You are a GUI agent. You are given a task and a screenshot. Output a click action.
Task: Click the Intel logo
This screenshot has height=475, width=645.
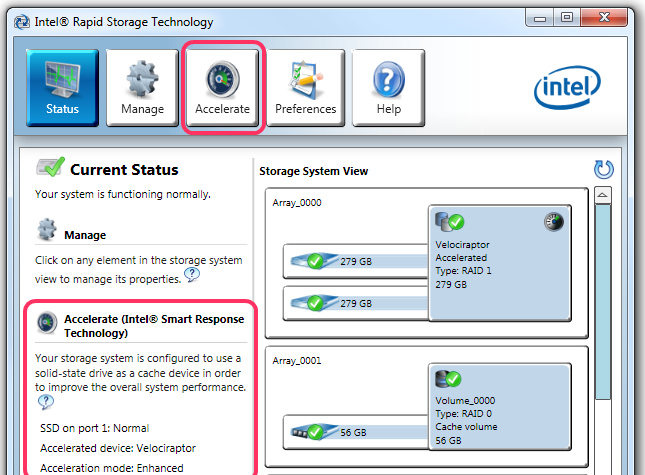point(566,90)
